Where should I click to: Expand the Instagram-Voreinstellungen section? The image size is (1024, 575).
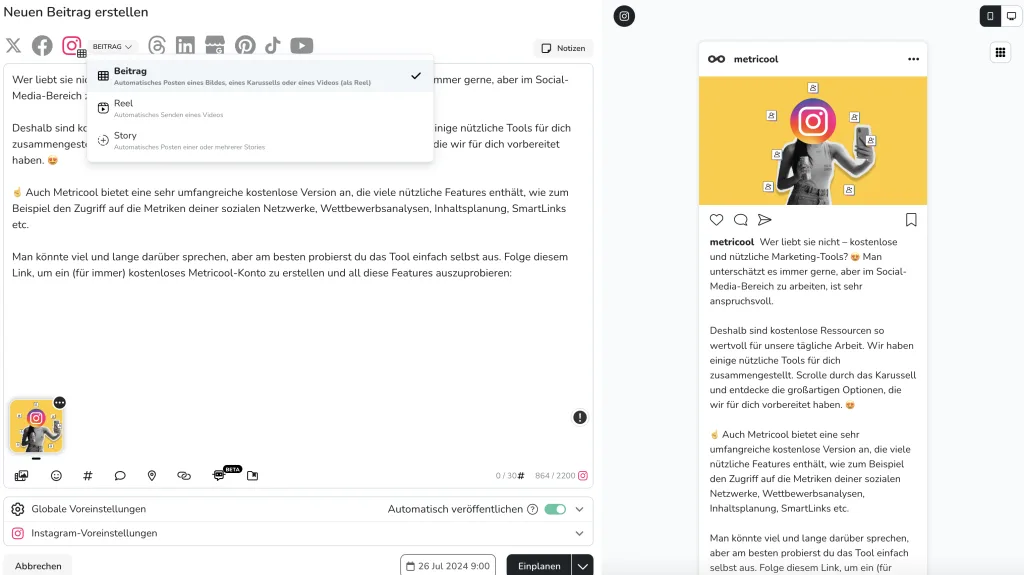(x=579, y=533)
